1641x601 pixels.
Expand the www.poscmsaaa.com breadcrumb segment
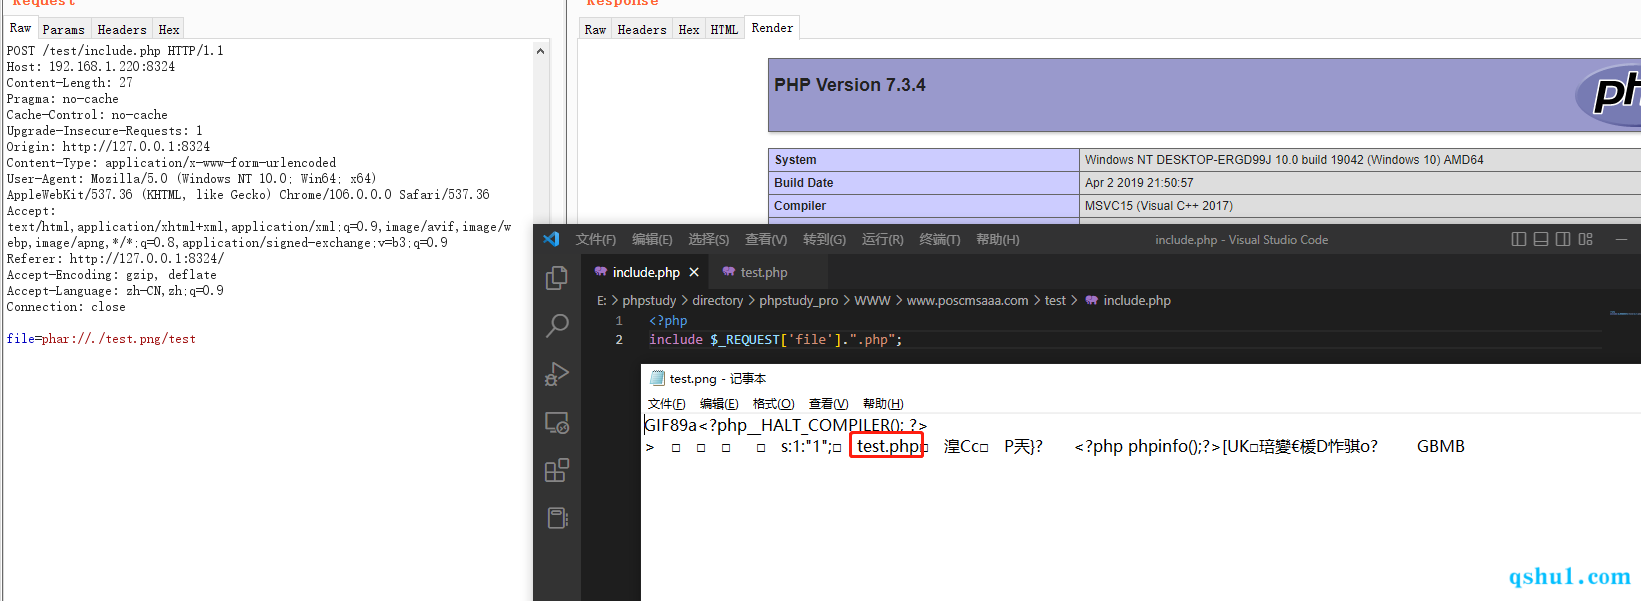967,300
